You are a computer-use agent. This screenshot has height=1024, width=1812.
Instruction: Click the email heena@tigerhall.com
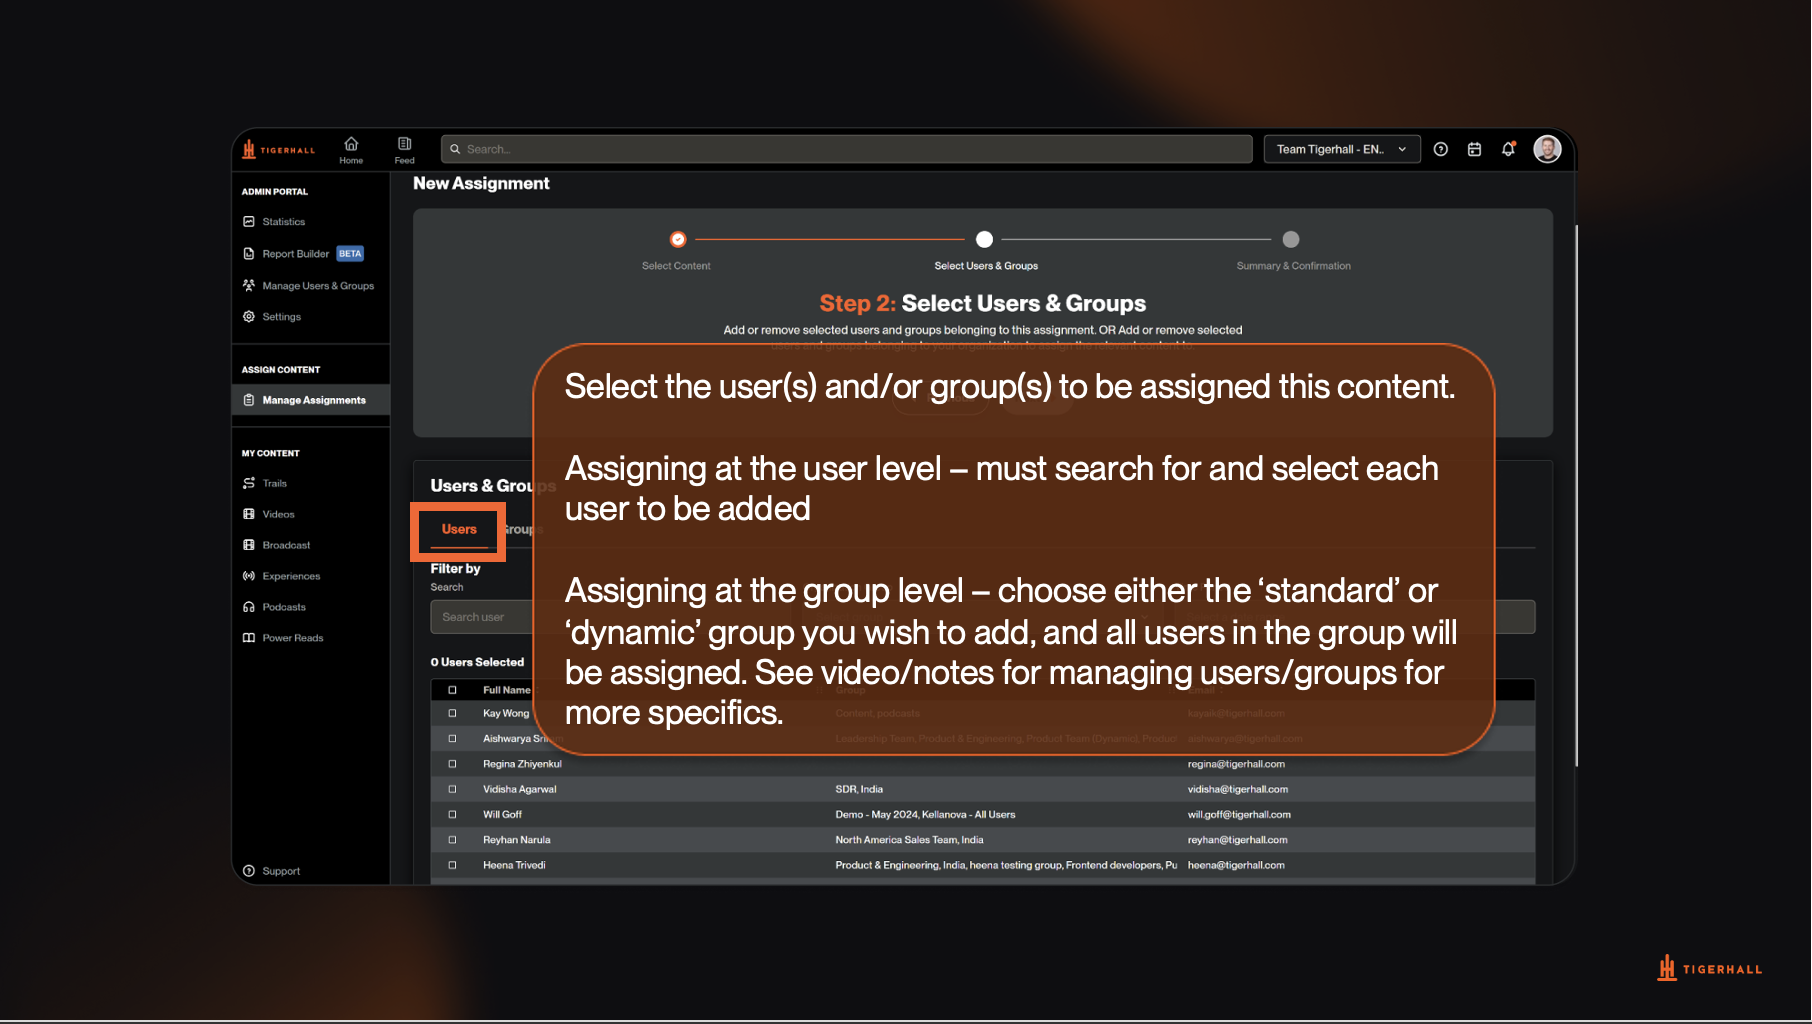[1236, 866]
